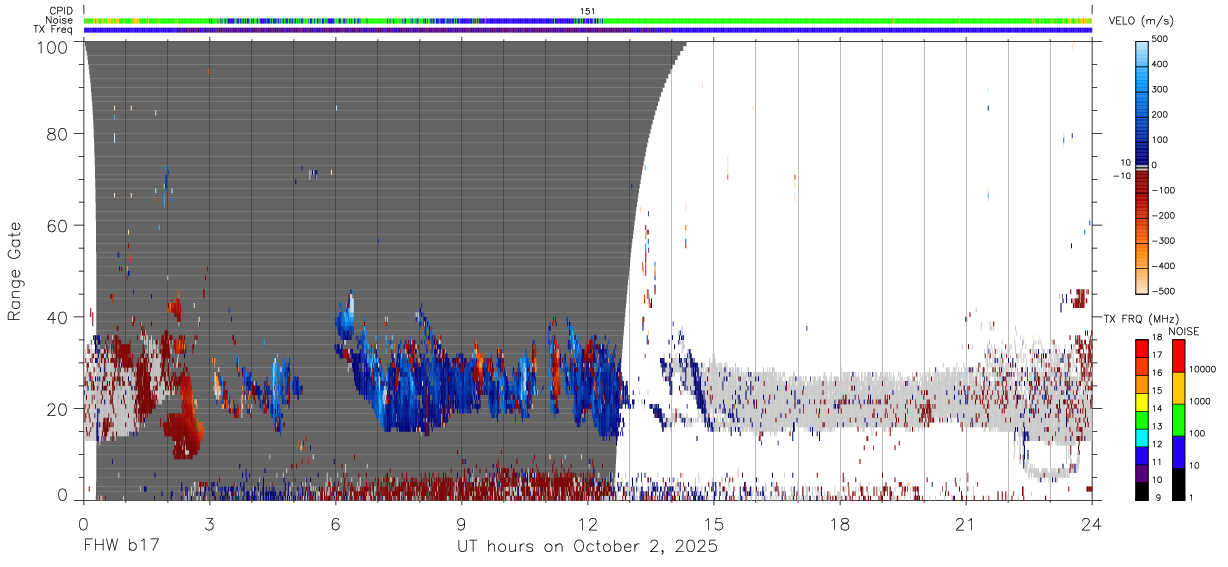Click the TX Freq row label
This screenshot has width=1228, height=567.
(x=54, y=30)
